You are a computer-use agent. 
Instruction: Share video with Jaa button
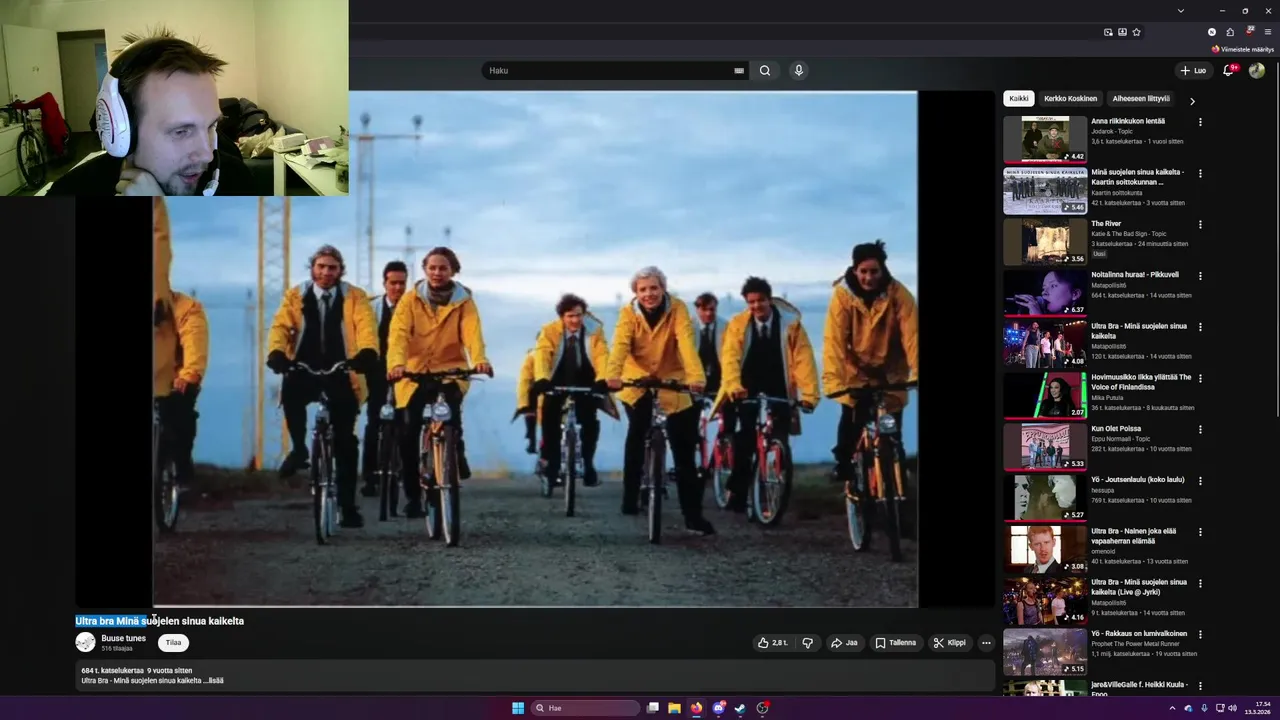(x=844, y=643)
